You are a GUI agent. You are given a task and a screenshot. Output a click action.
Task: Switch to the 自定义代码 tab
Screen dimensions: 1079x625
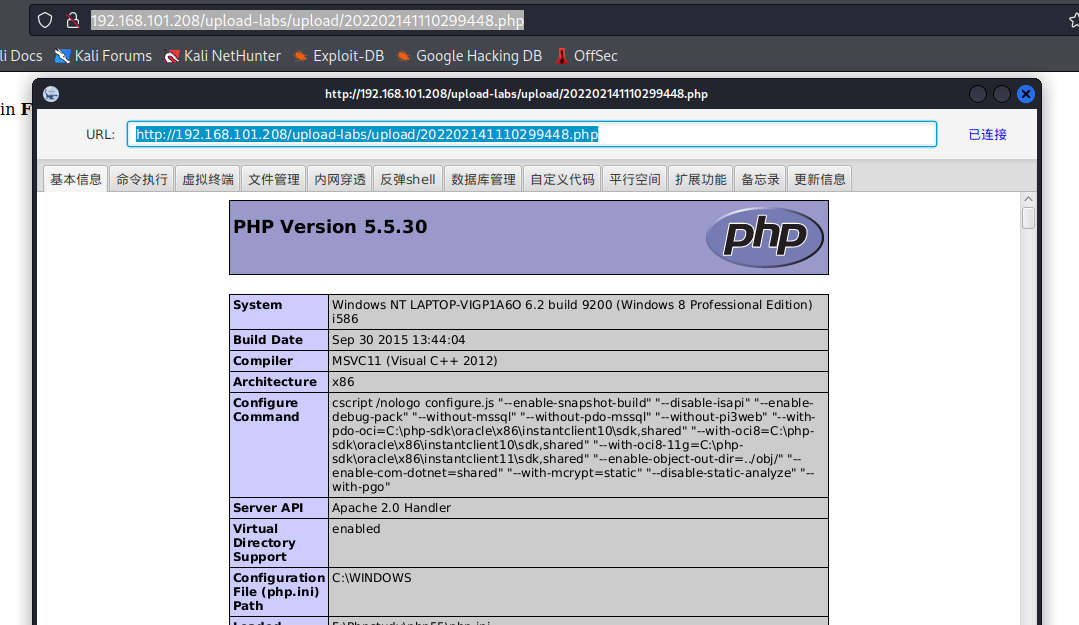coord(562,180)
